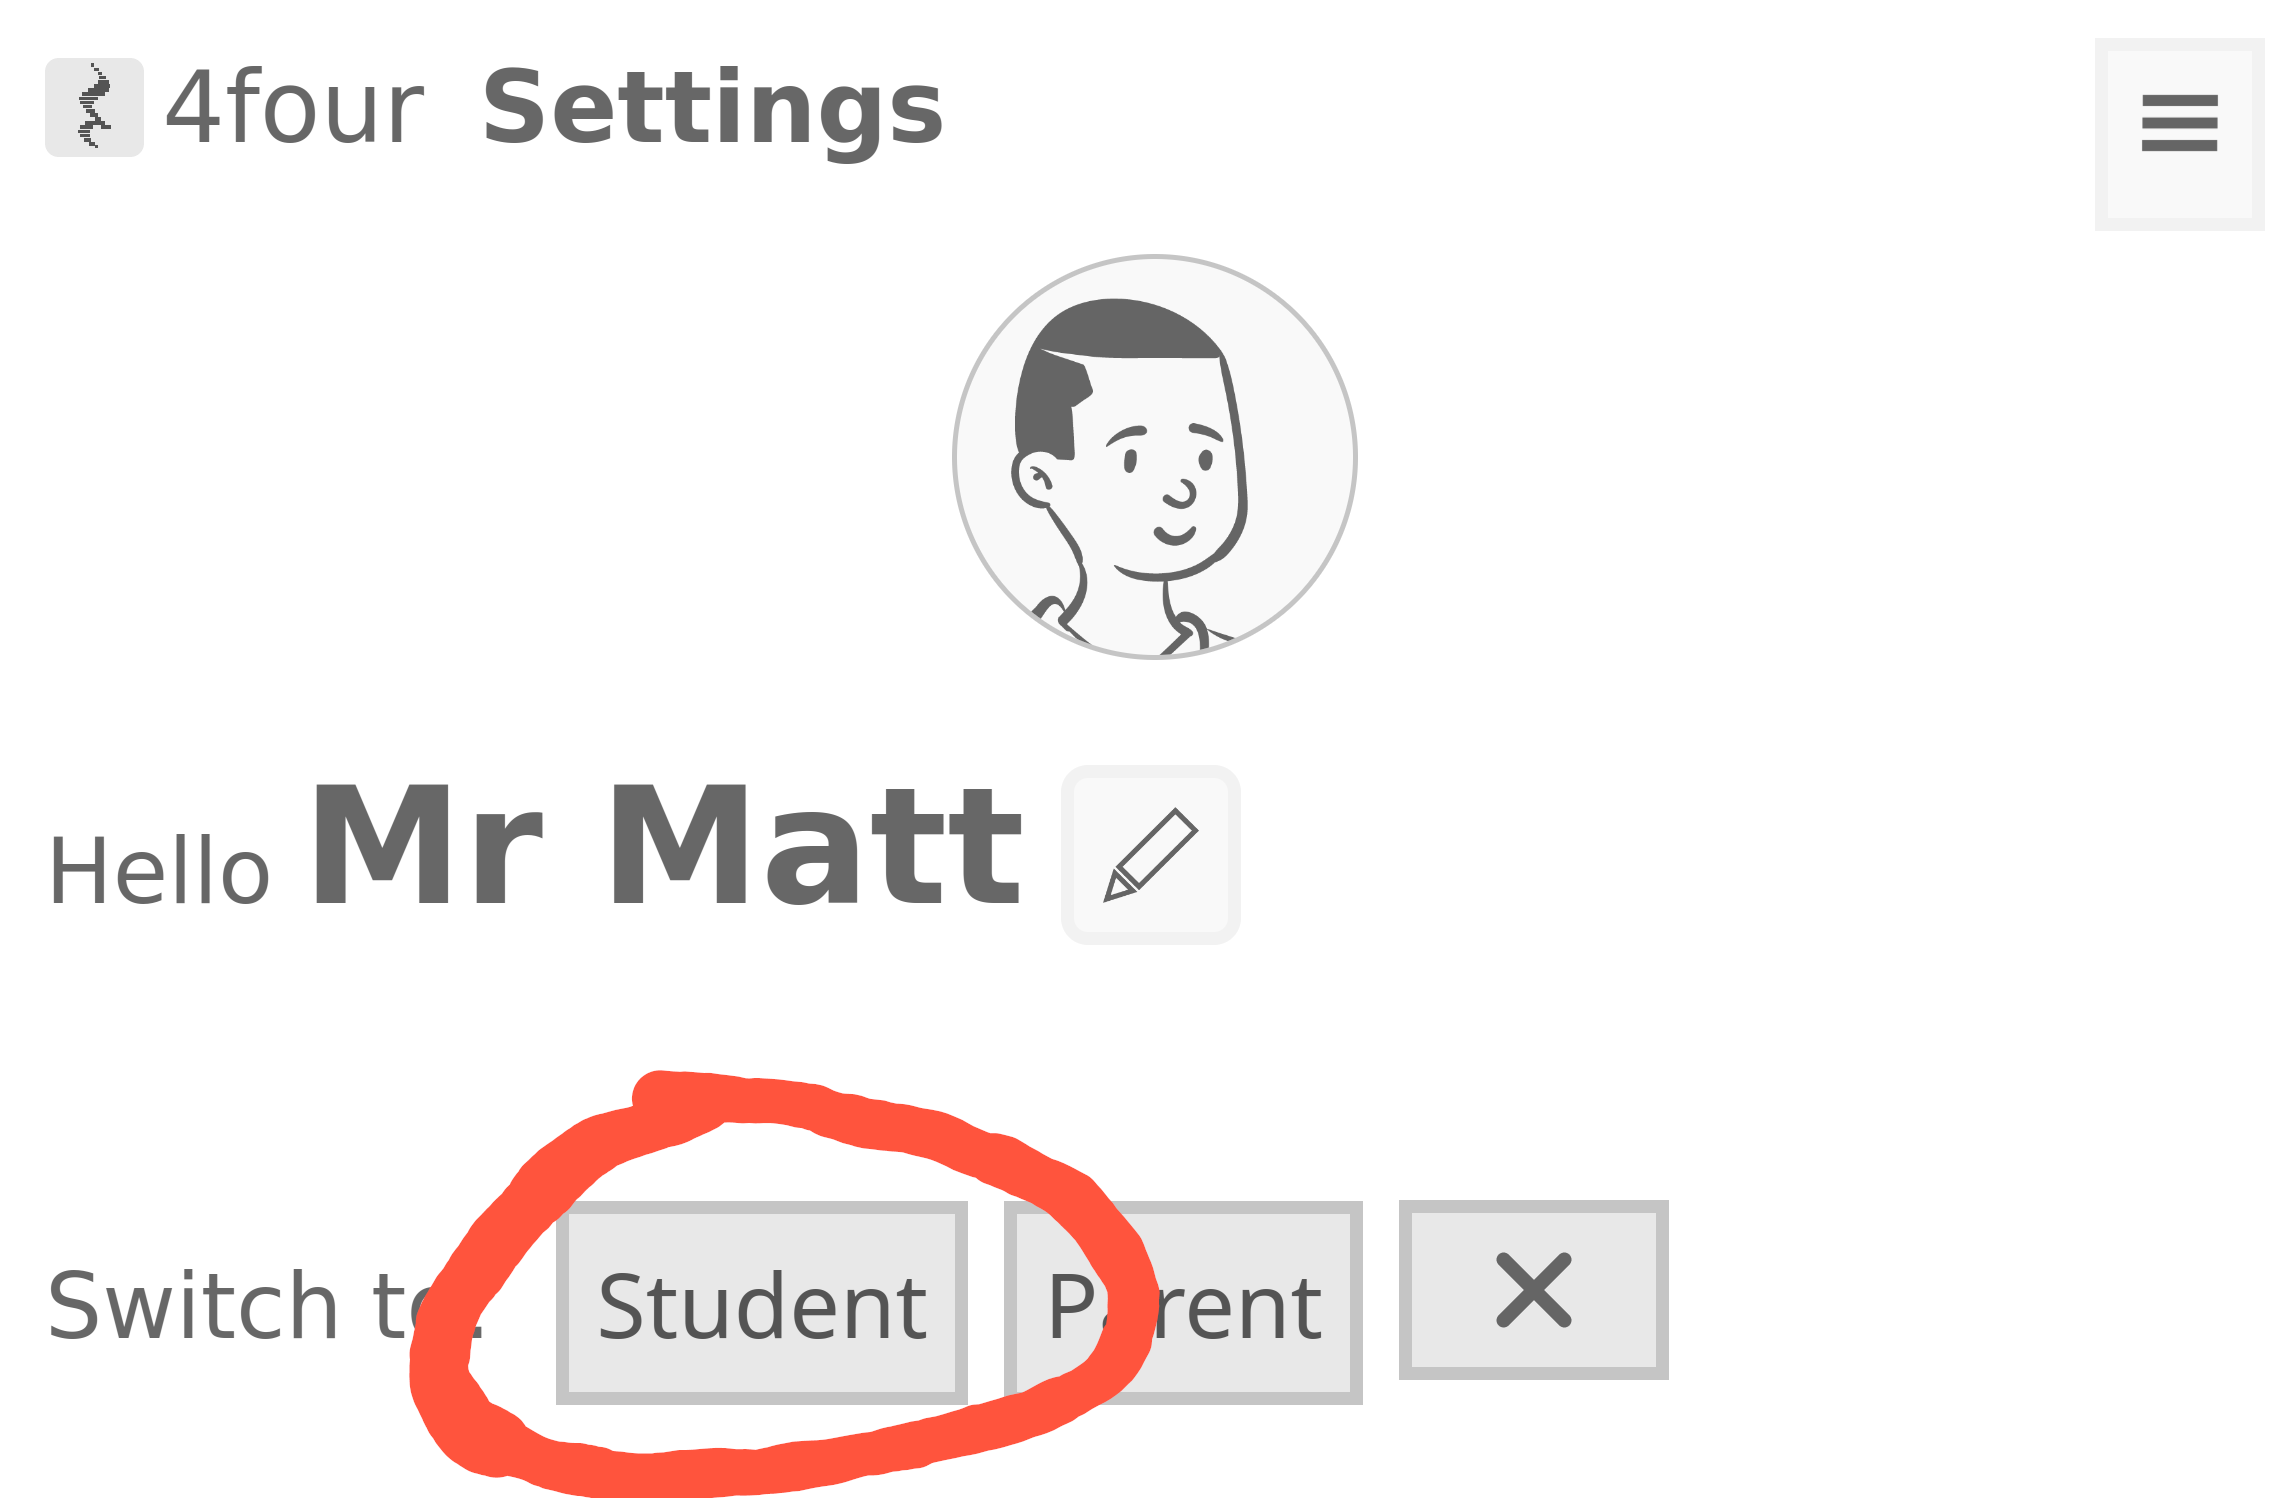The height and width of the screenshot is (1498, 2294).
Task: Dismiss the switch options with X
Action: pyautogui.click(x=1533, y=1290)
